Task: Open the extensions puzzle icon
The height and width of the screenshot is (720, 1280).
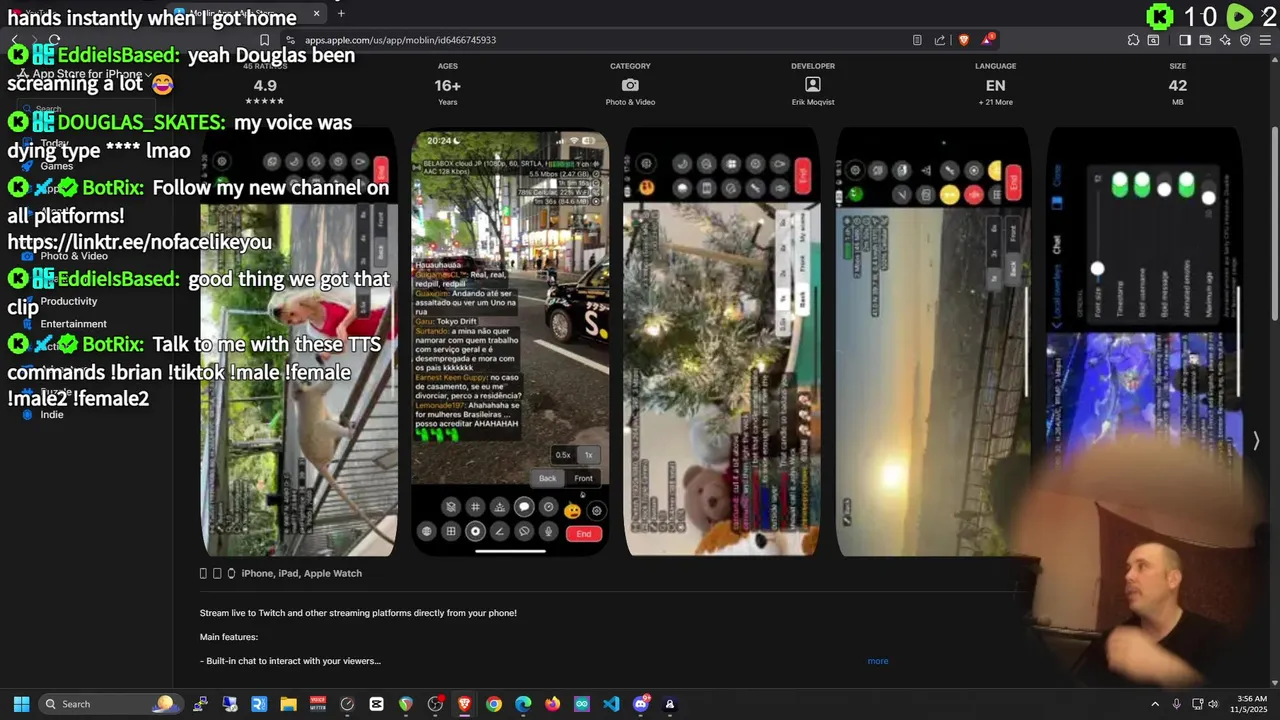Action: point(1133,40)
